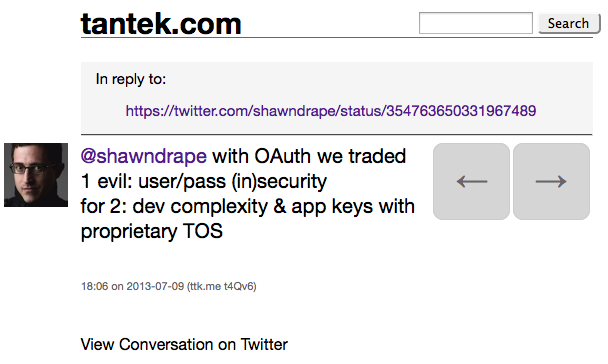608x364 pixels.
Task: Click the "1 evil: user/pass (in)security" line
Action: (x=204, y=181)
